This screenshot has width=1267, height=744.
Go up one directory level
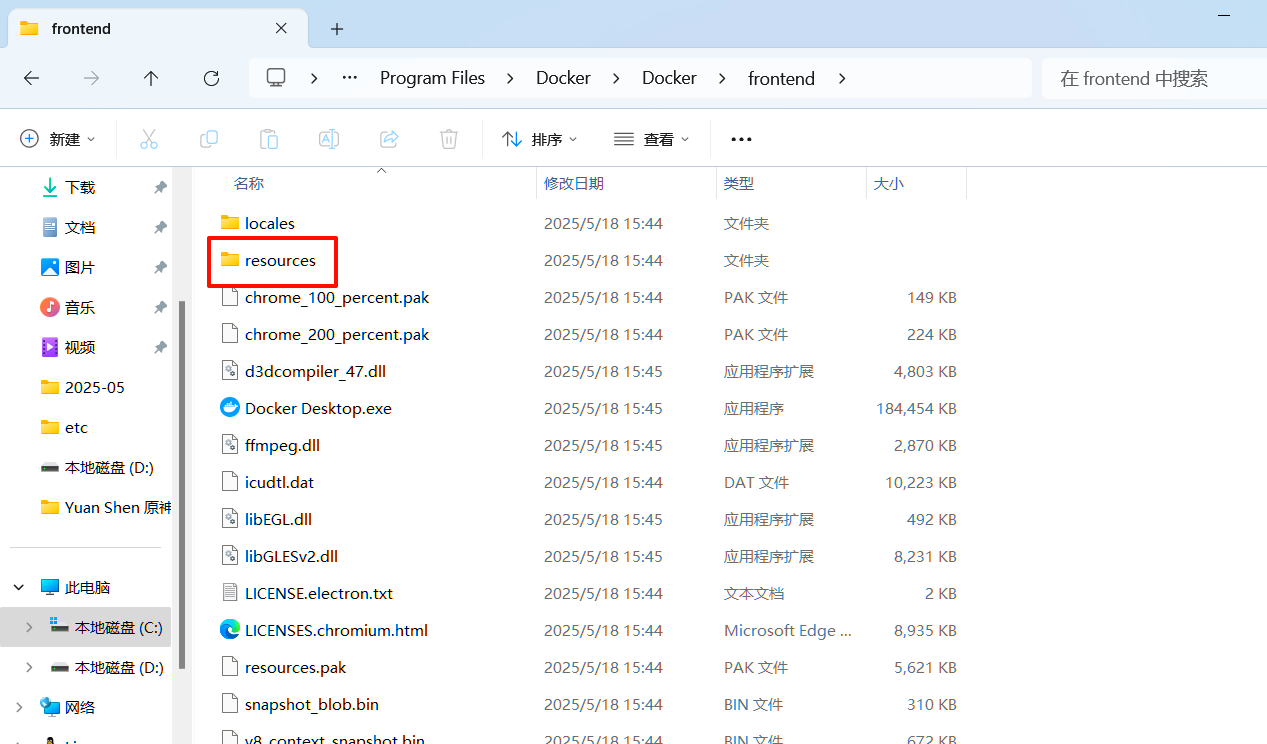151,78
